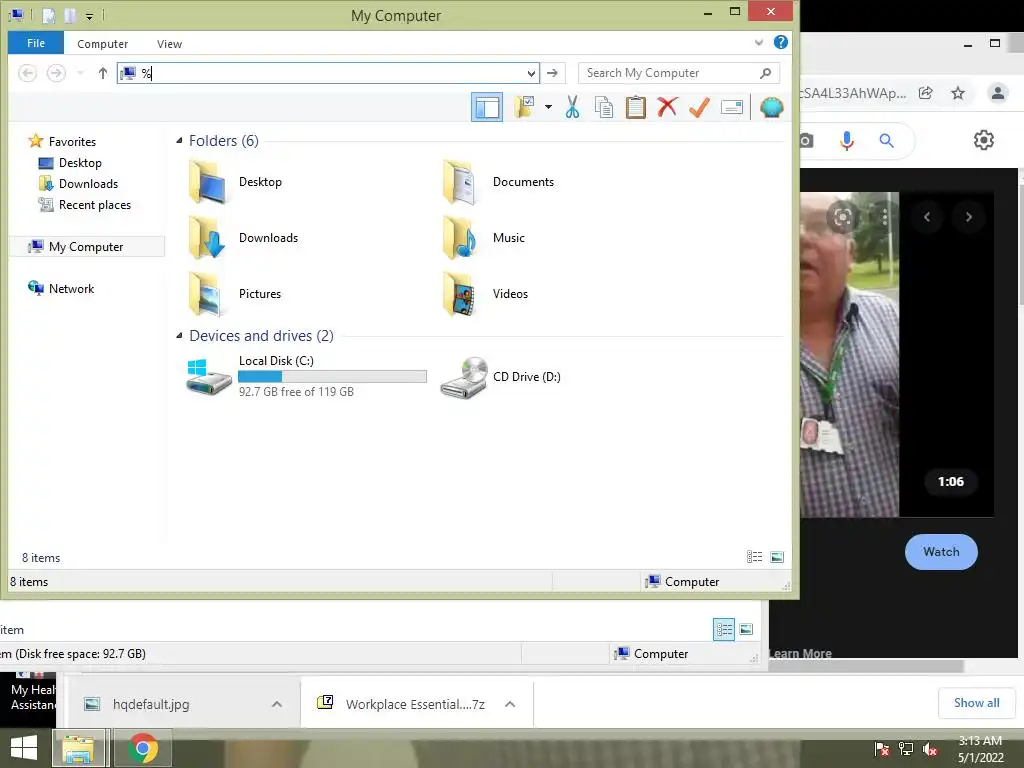1024x768 pixels.
Task: Select Downloads under Favorites
Action: tap(88, 184)
